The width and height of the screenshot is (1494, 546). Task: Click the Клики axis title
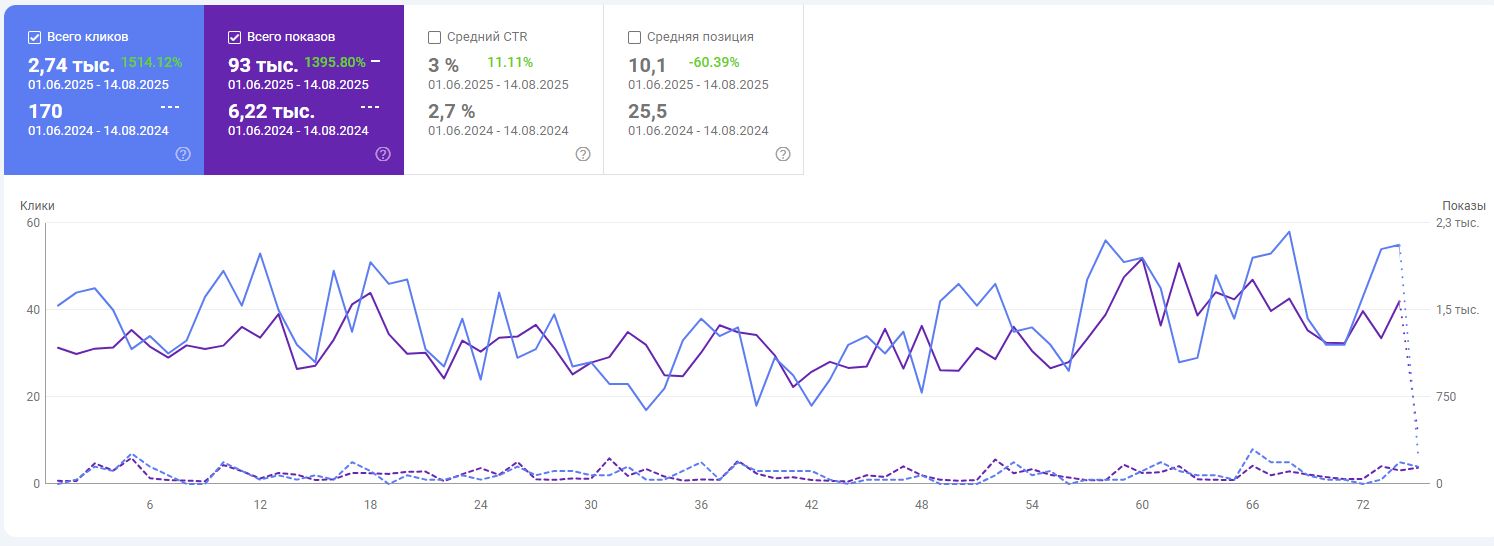click(37, 205)
